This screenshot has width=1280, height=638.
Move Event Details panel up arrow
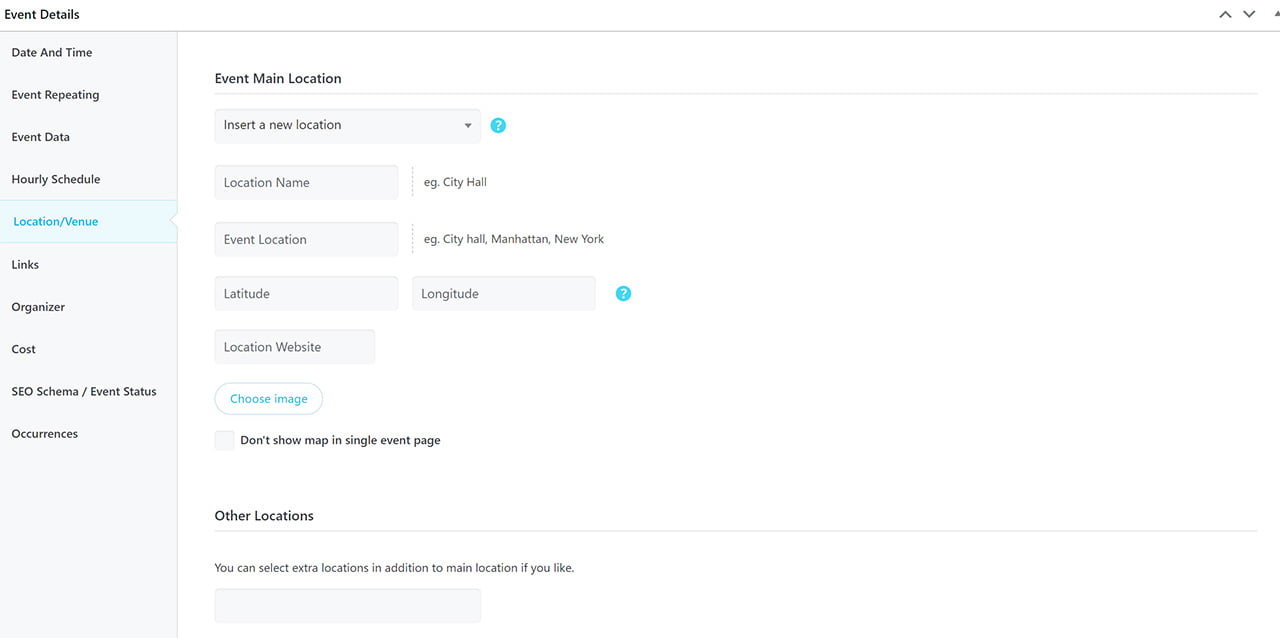click(1225, 15)
